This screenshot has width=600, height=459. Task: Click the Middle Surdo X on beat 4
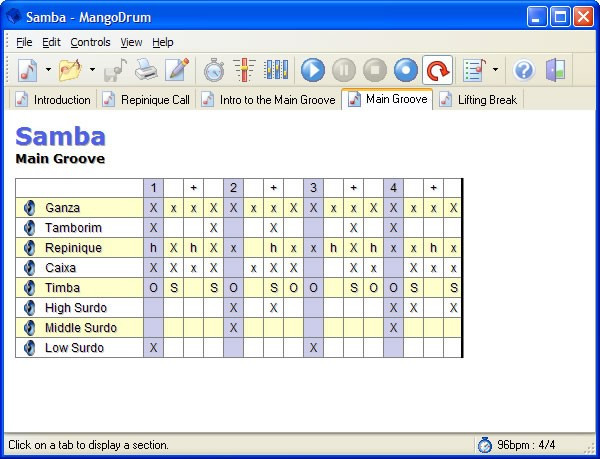[393, 328]
